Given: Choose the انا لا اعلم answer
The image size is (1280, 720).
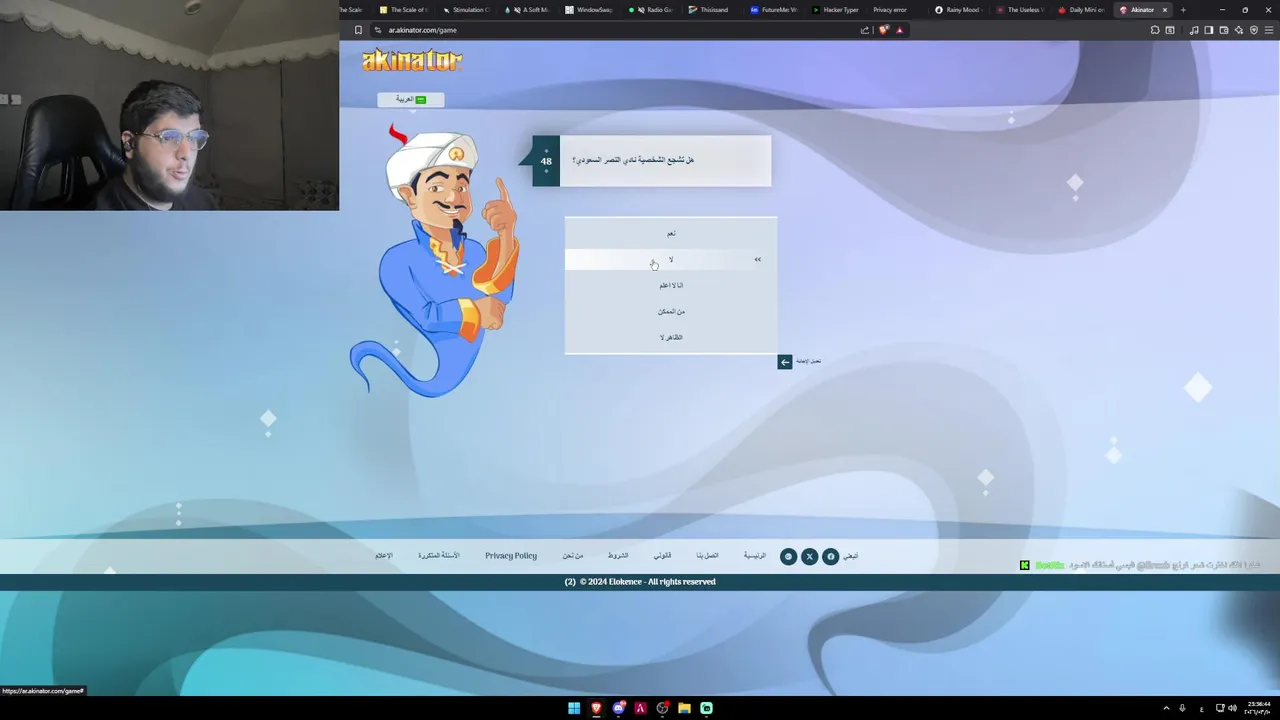Looking at the screenshot, I should pyautogui.click(x=671, y=285).
